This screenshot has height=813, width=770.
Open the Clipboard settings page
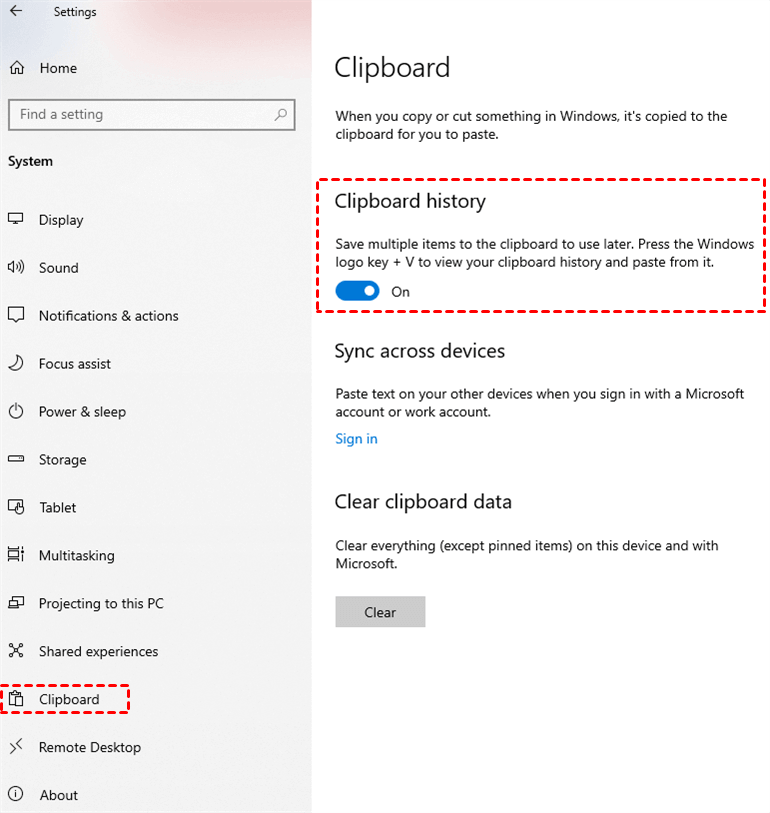69,700
